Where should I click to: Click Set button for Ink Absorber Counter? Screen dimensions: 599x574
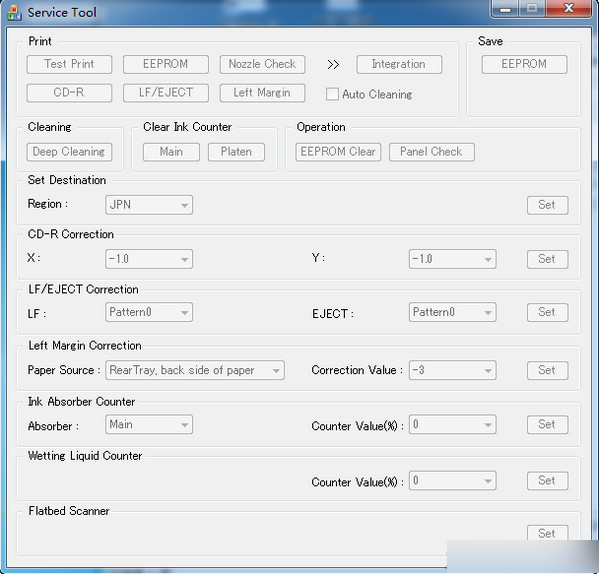click(547, 424)
